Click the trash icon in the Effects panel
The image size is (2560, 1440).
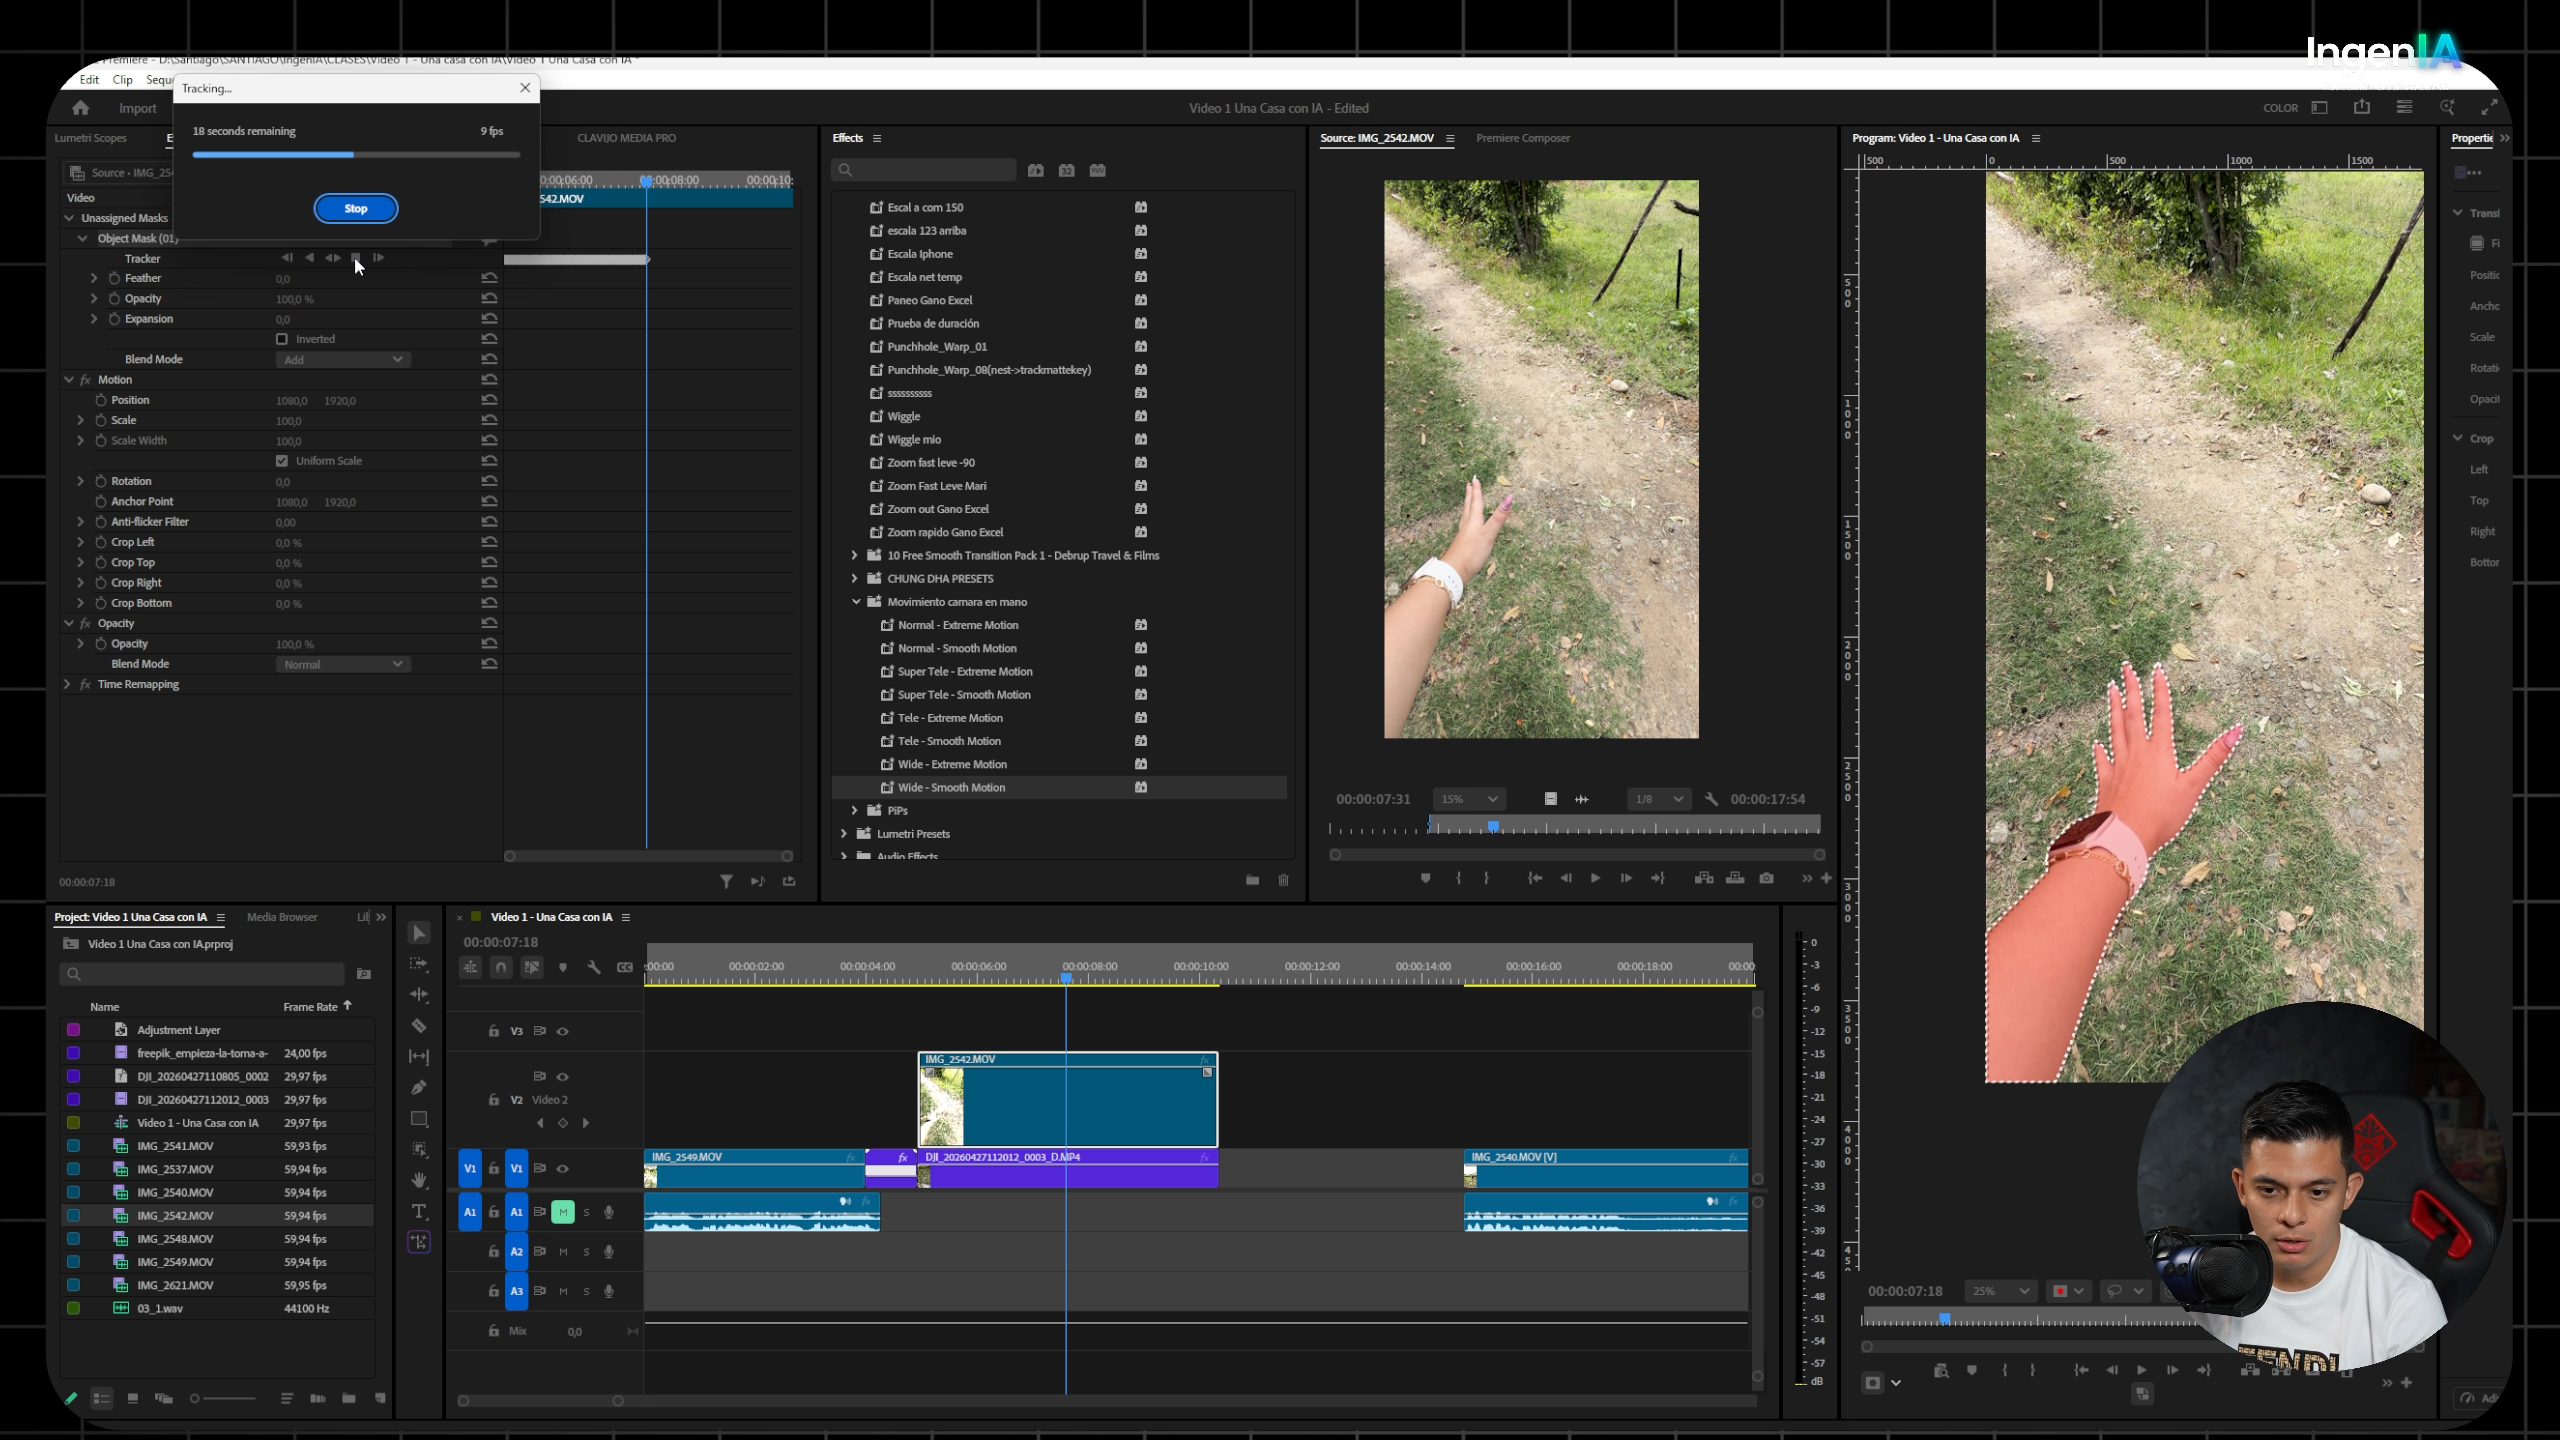pyautogui.click(x=1283, y=880)
